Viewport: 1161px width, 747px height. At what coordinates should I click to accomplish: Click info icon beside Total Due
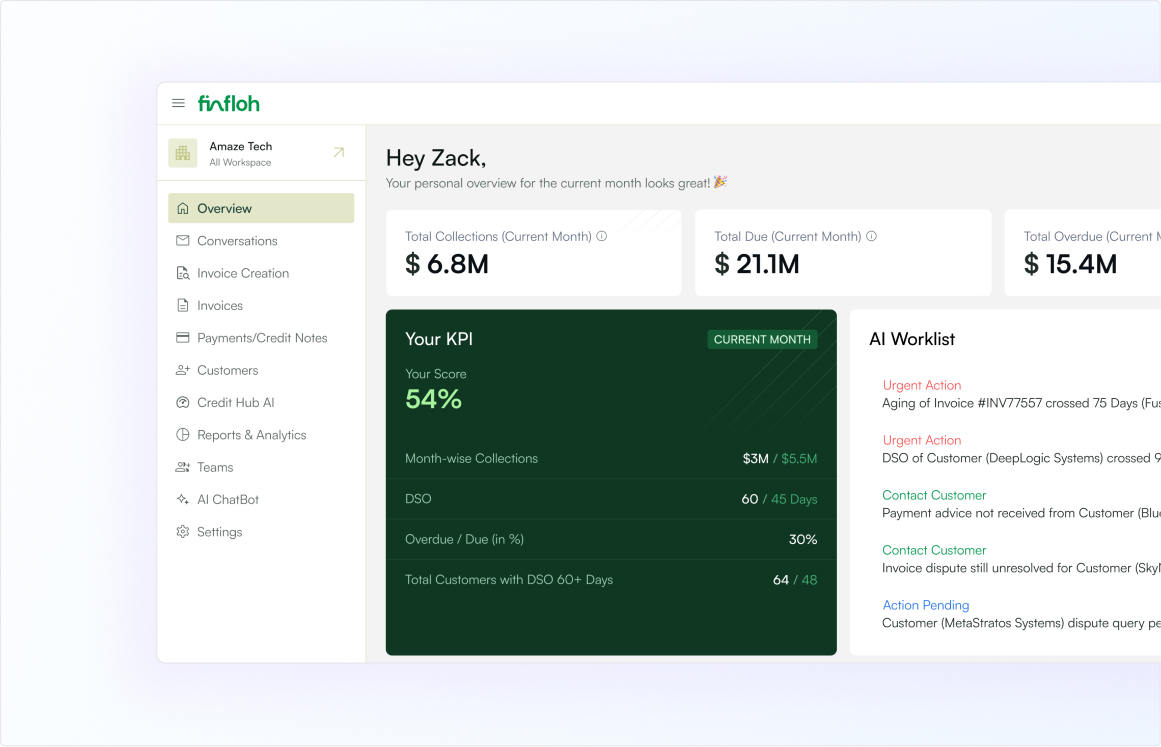(x=871, y=236)
